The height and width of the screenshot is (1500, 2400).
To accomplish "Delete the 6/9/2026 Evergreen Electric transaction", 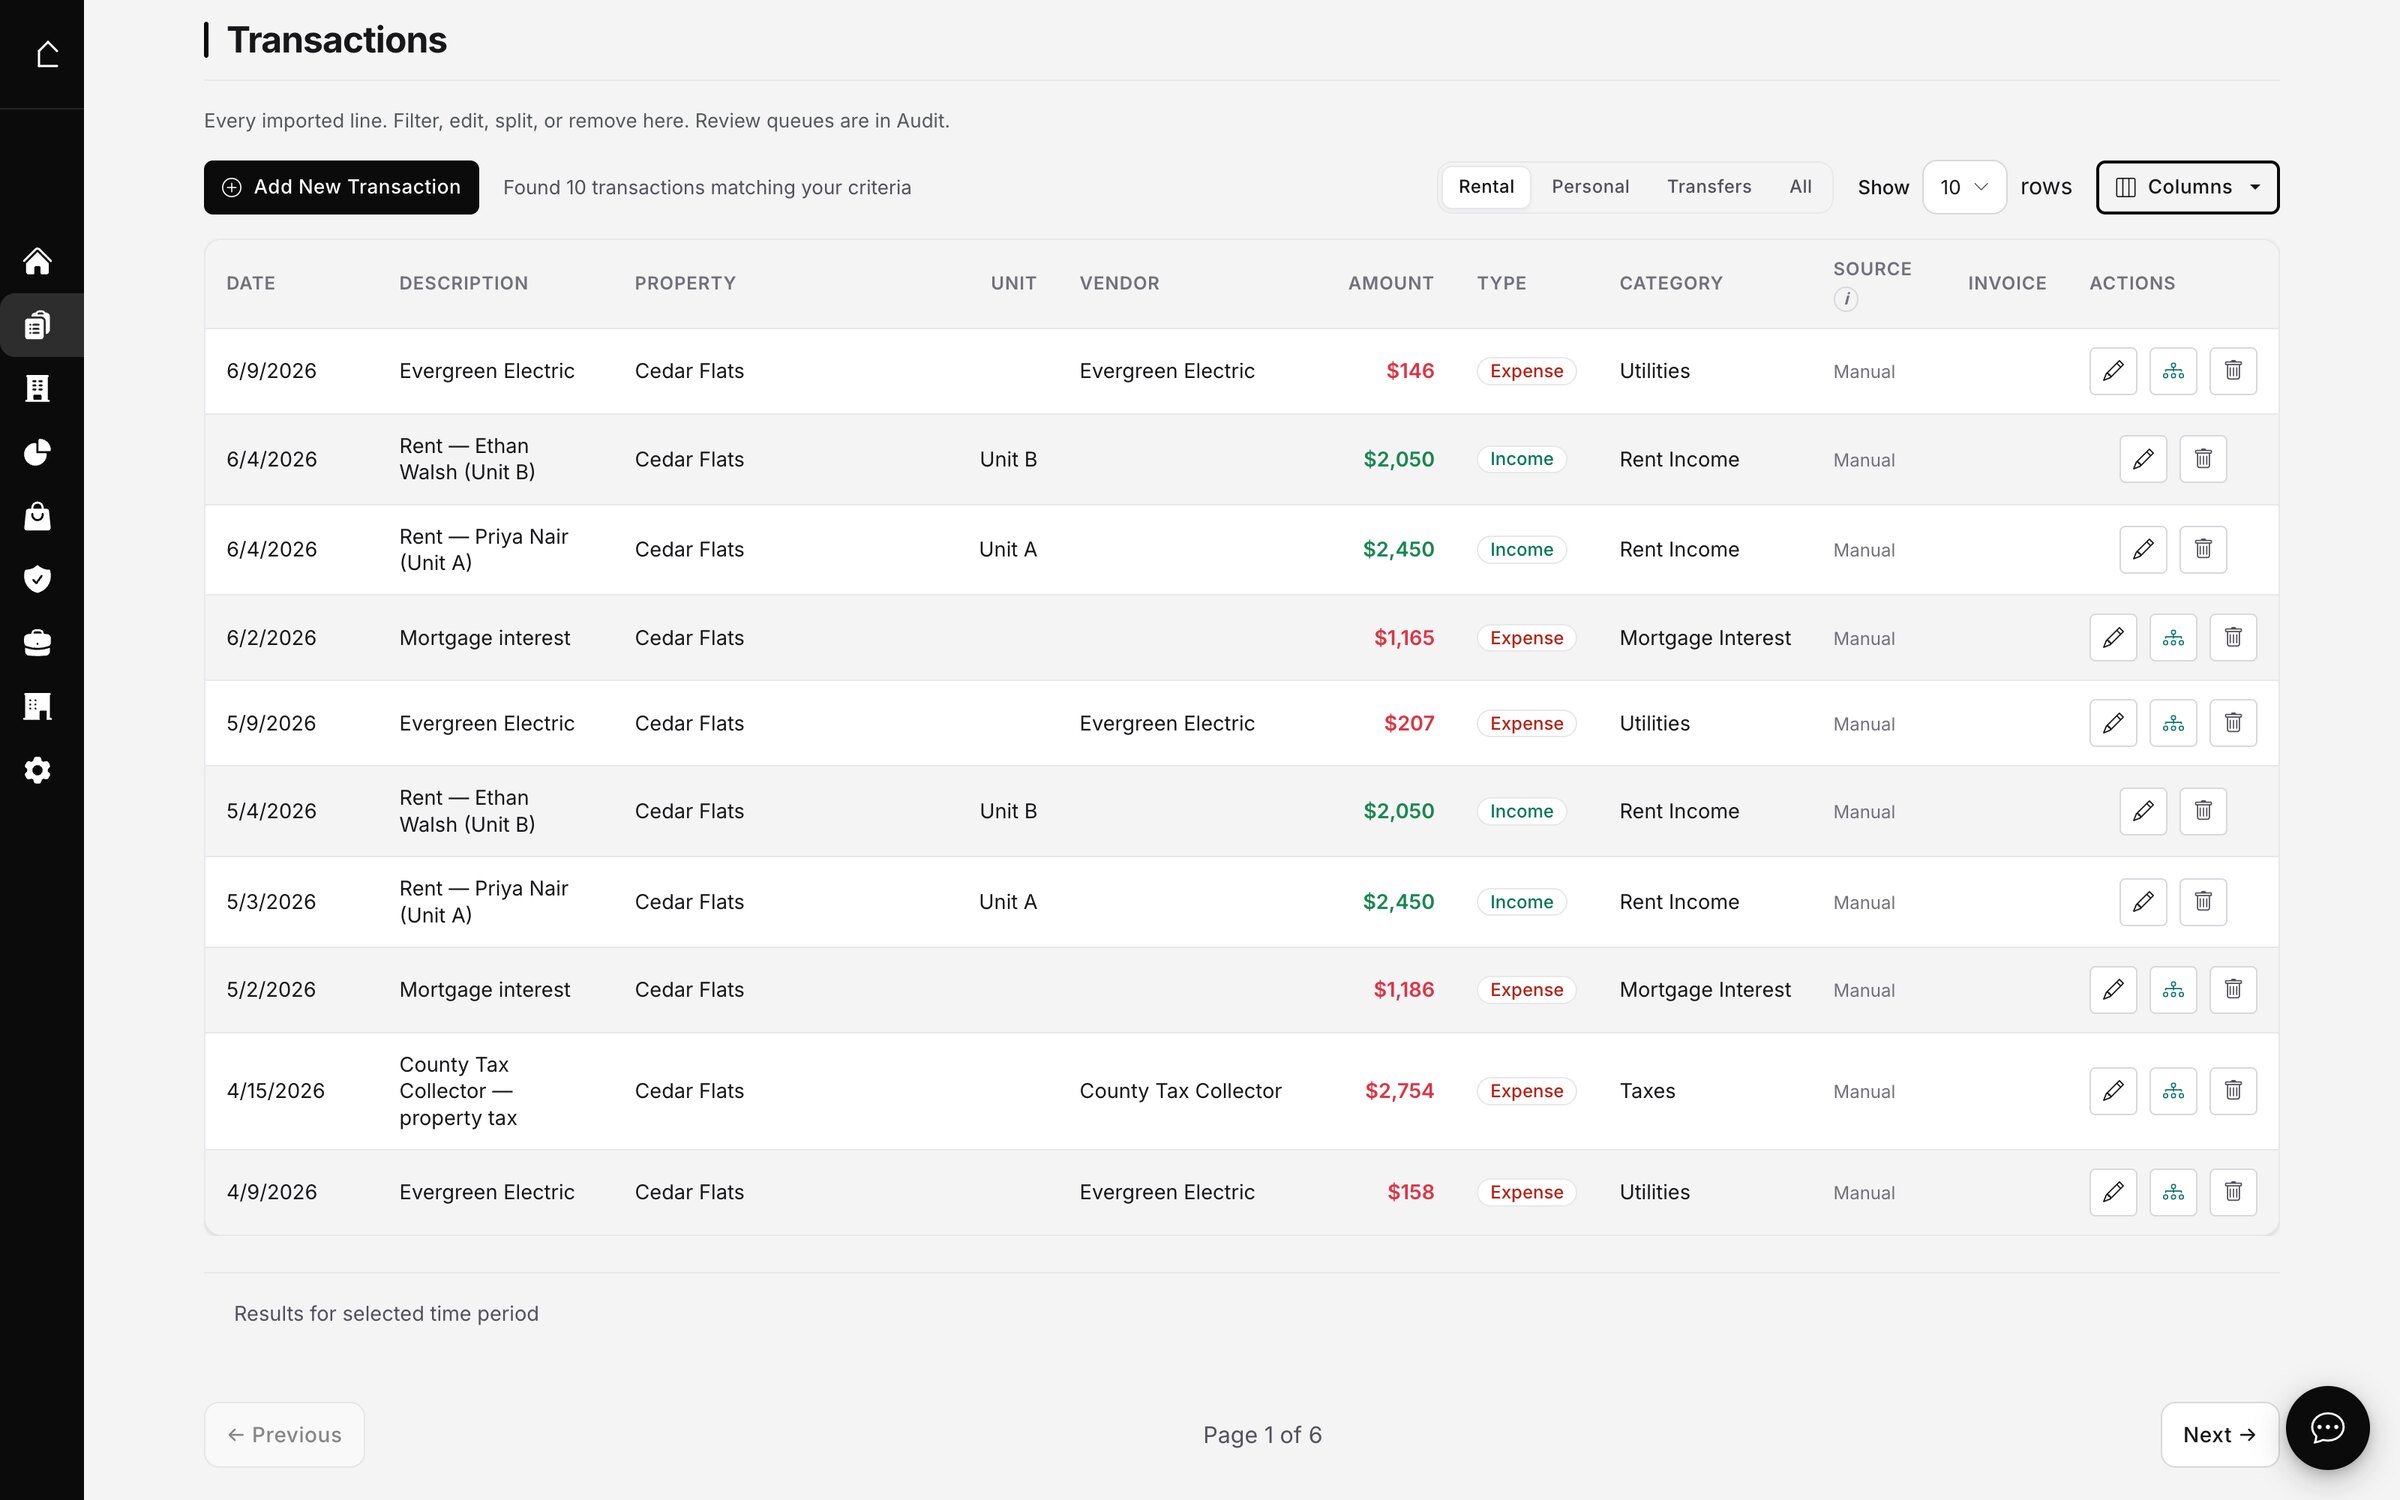I will click(2233, 371).
